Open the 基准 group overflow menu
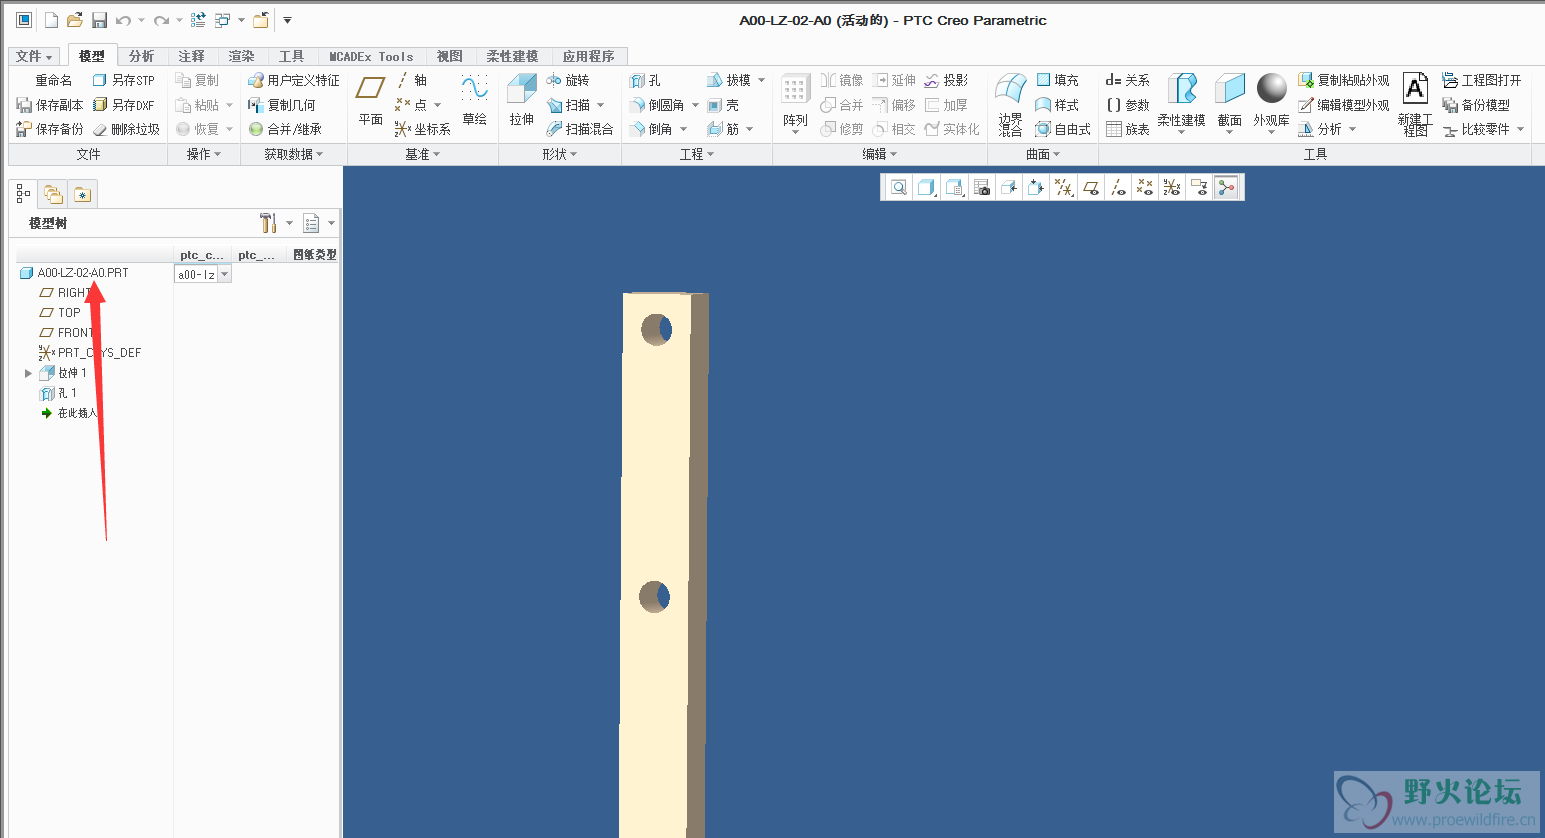 pyautogui.click(x=422, y=154)
